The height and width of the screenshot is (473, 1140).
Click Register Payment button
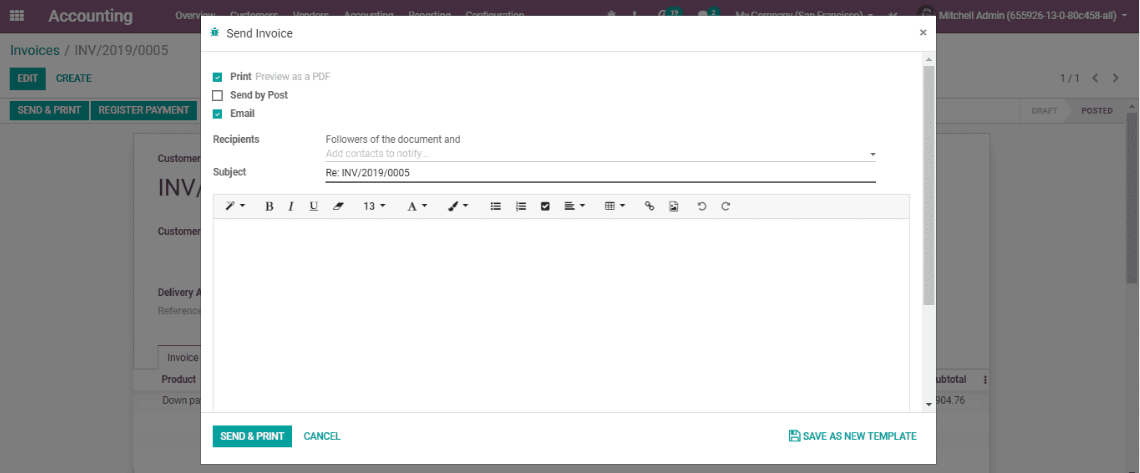tap(143, 110)
